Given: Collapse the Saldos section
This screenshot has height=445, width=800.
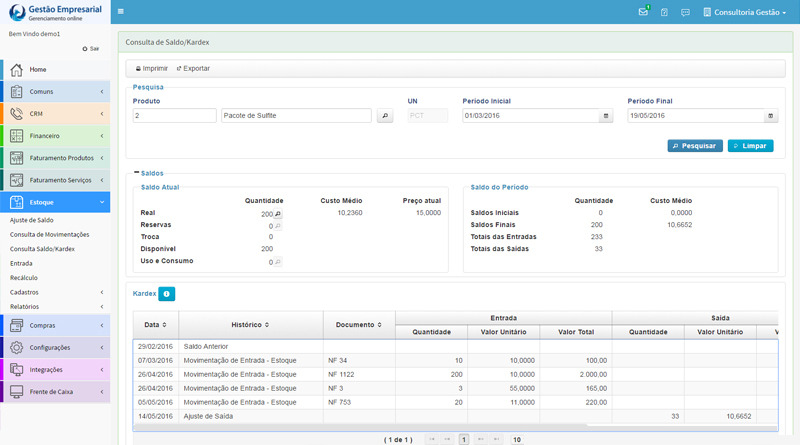Looking at the screenshot, I should pyautogui.click(x=136, y=173).
